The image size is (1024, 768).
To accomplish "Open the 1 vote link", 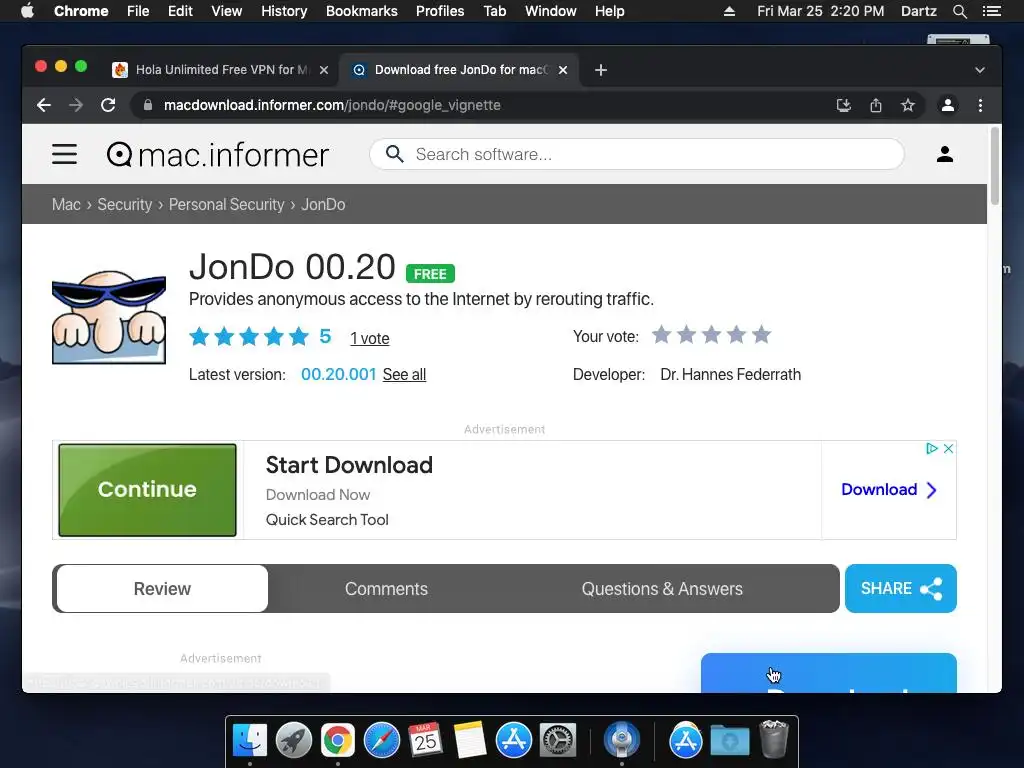I will point(370,338).
